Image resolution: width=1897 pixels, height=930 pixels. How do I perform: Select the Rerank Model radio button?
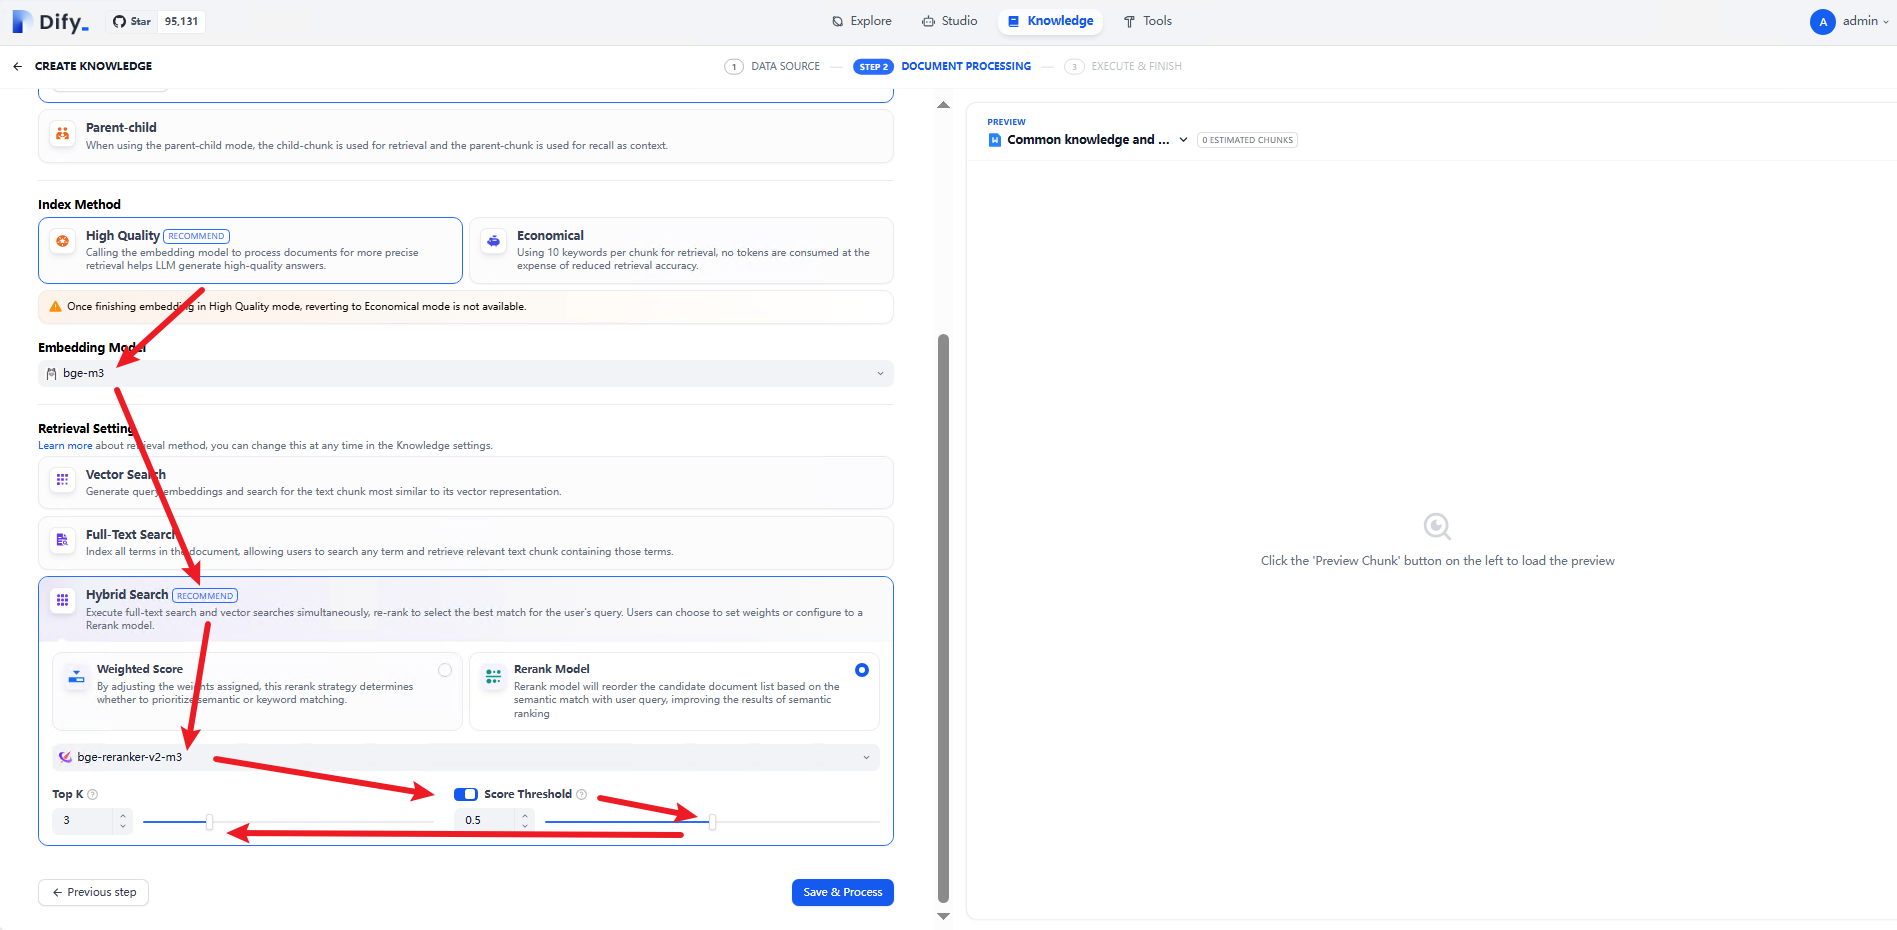click(x=862, y=670)
